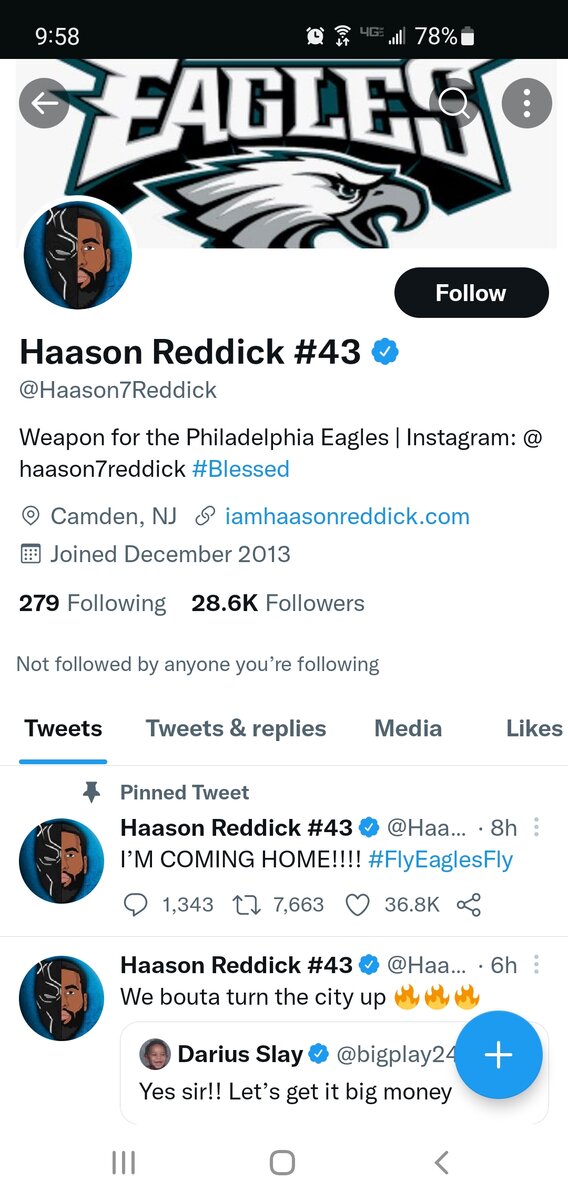Open the Media tab
This screenshot has width=568, height=1200.
pos(408,729)
